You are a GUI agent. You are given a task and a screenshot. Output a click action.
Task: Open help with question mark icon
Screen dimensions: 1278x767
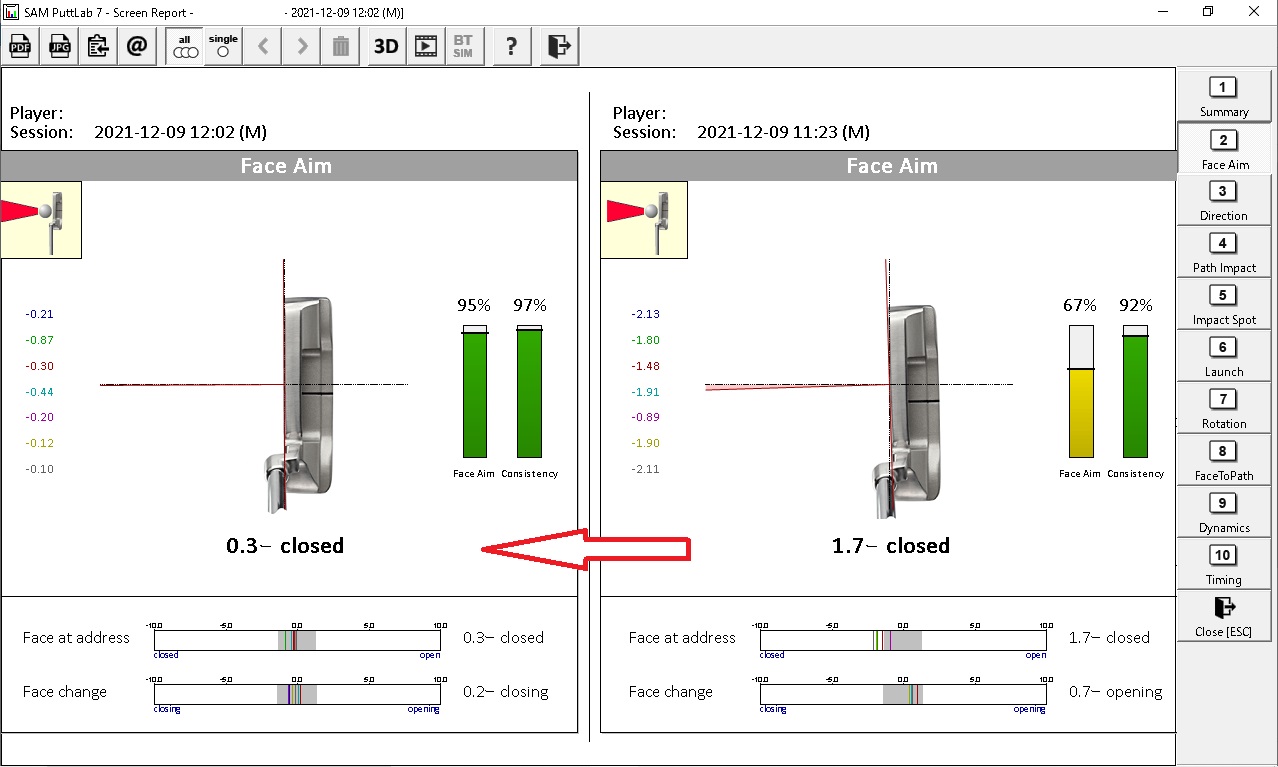511,46
